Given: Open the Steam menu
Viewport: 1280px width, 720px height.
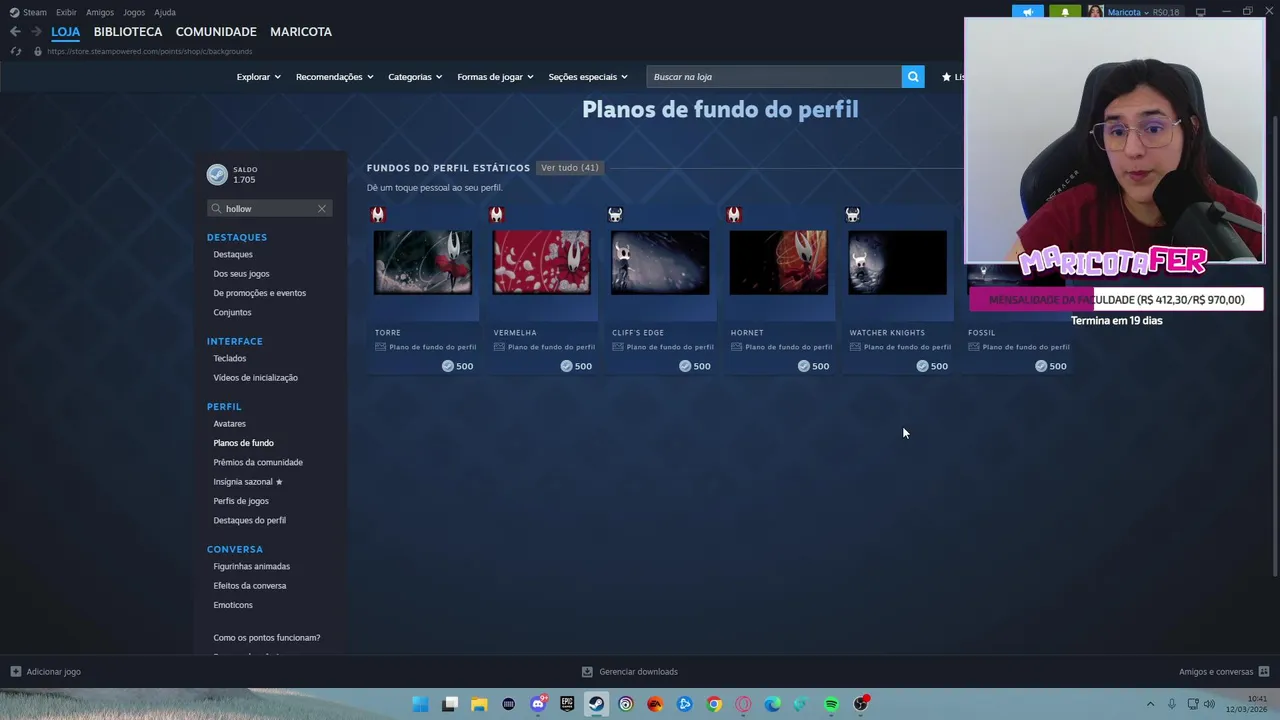Looking at the screenshot, I should pos(29,12).
